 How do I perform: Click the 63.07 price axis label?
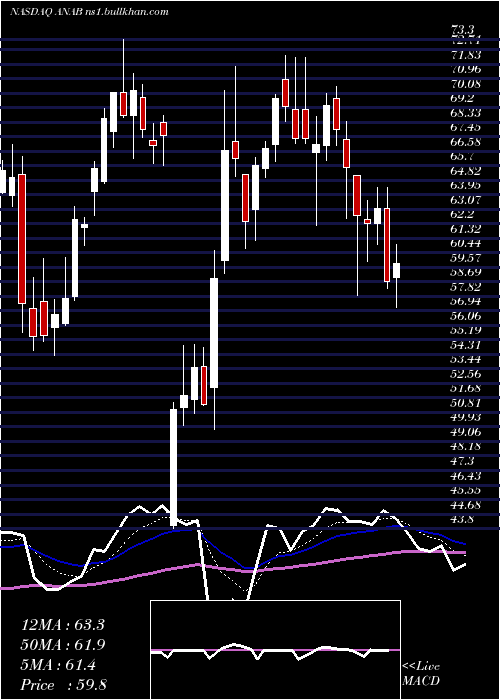466,200
